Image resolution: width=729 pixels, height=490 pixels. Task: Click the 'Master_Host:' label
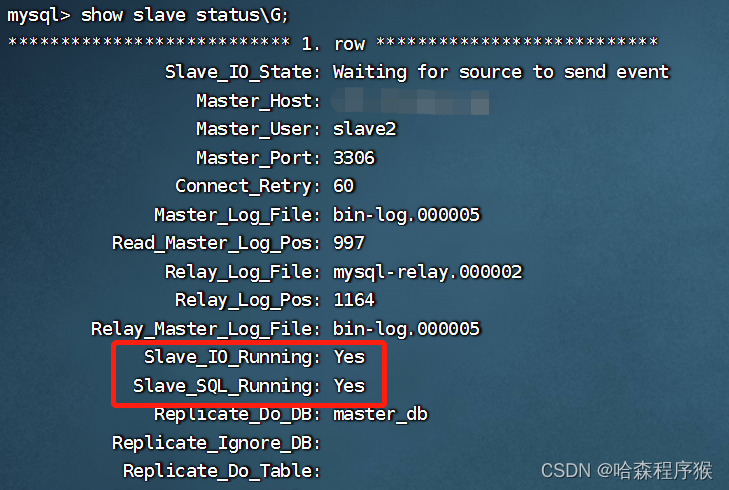click(258, 101)
